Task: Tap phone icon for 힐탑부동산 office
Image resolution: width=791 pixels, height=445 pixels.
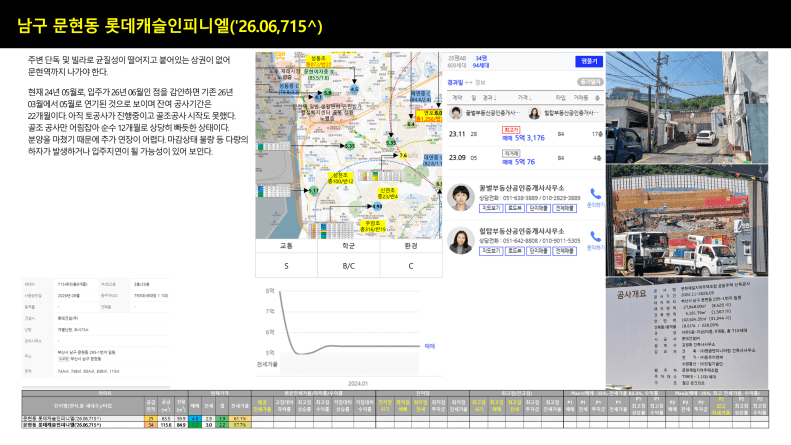Action: [595, 236]
